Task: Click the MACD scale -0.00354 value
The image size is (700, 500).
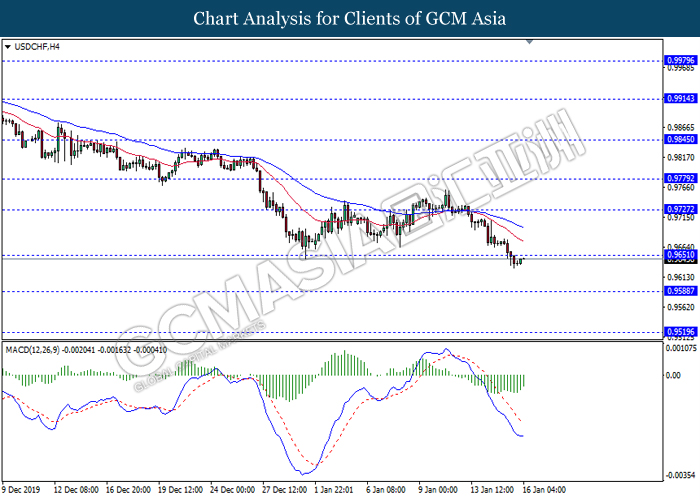Action: [680, 475]
